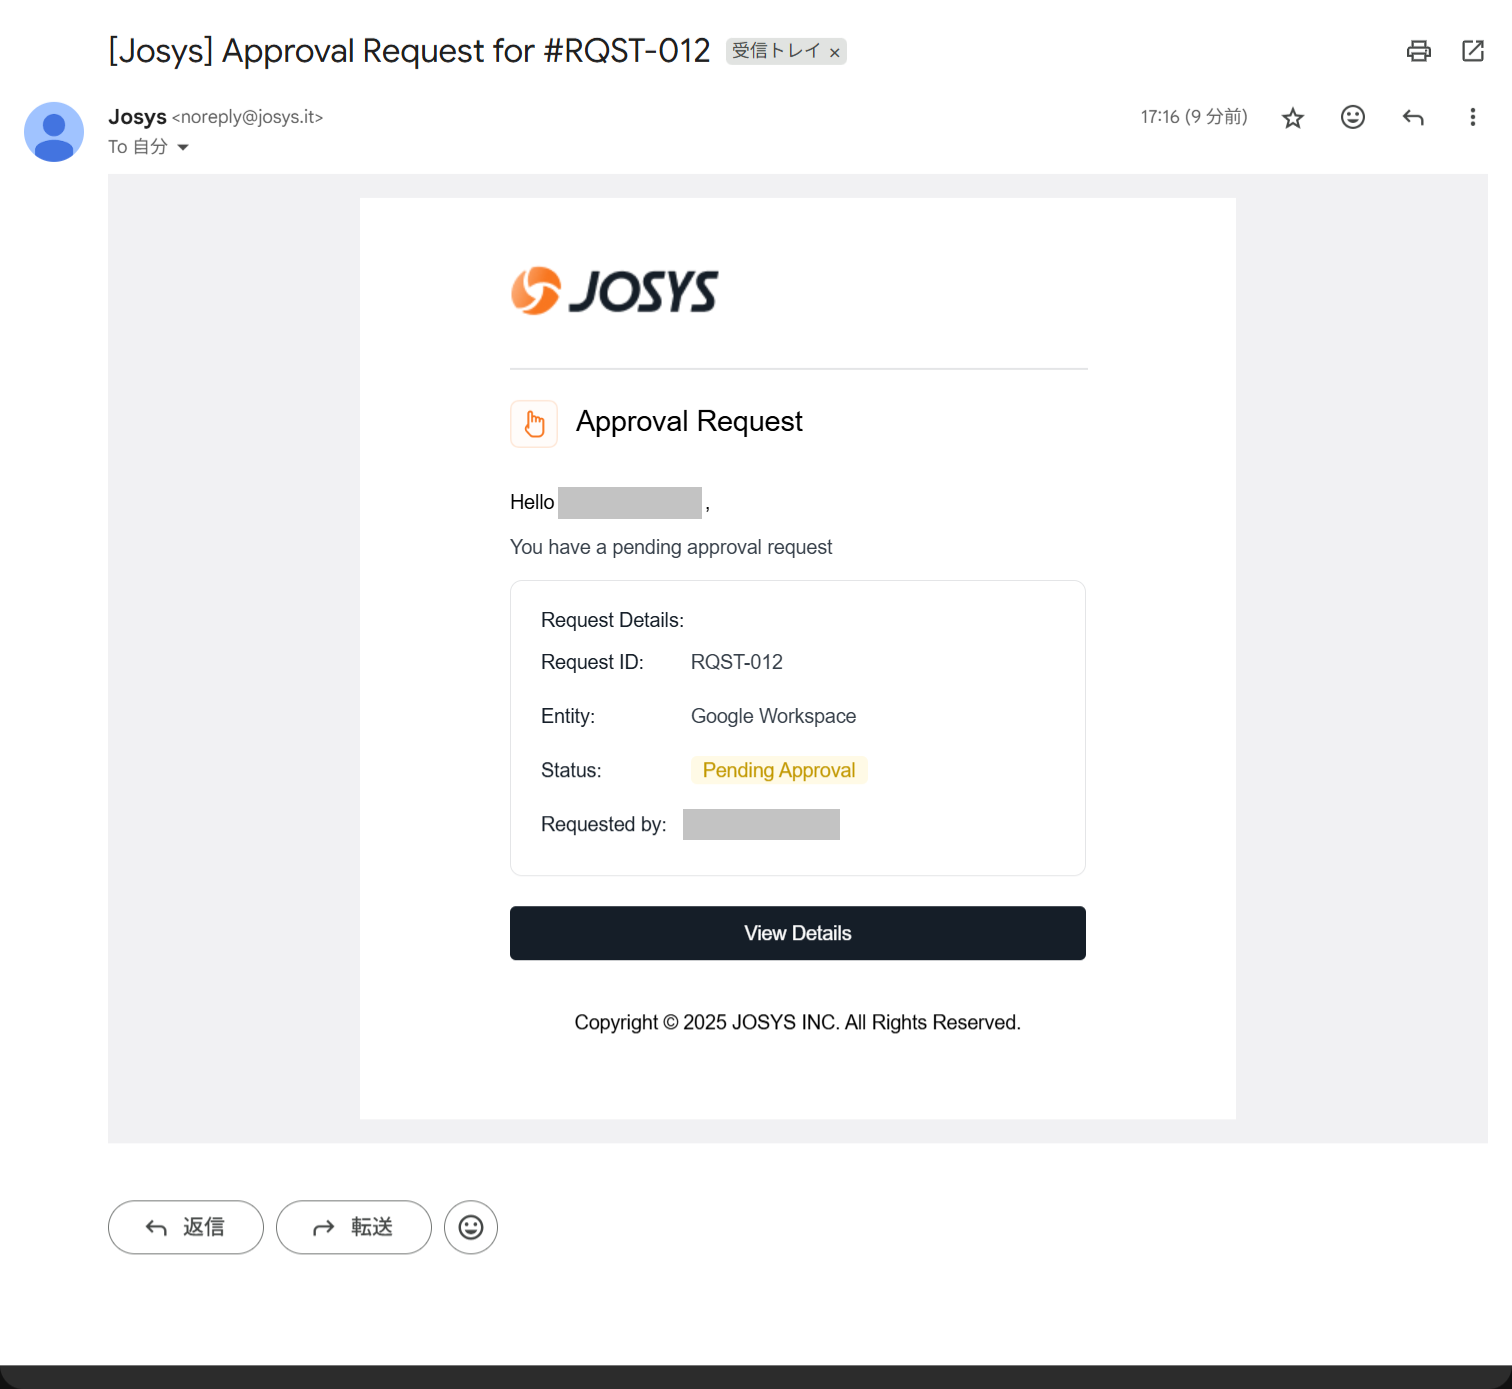The height and width of the screenshot is (1389, 1512).
Task: Remove the 受信トレイ label with the x
Action: pos(834,53)
